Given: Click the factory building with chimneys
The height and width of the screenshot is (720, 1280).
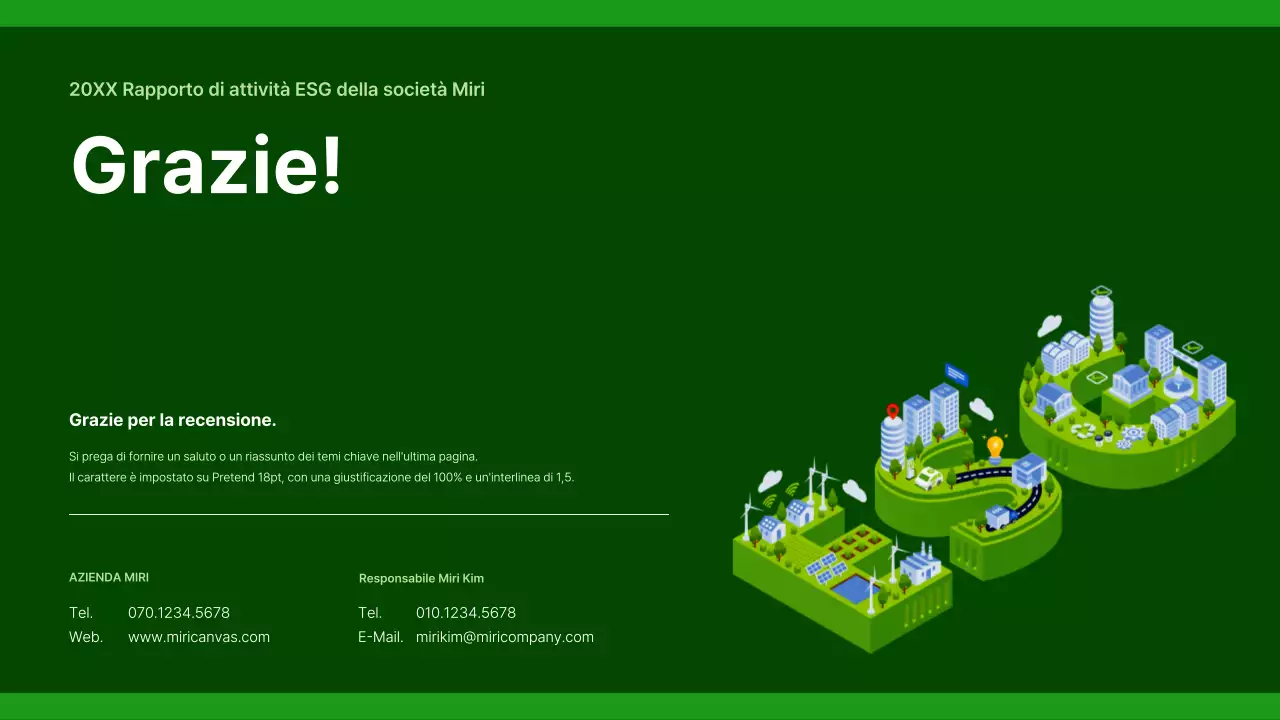Looking at the screenshot, I should tap(920, 566).
